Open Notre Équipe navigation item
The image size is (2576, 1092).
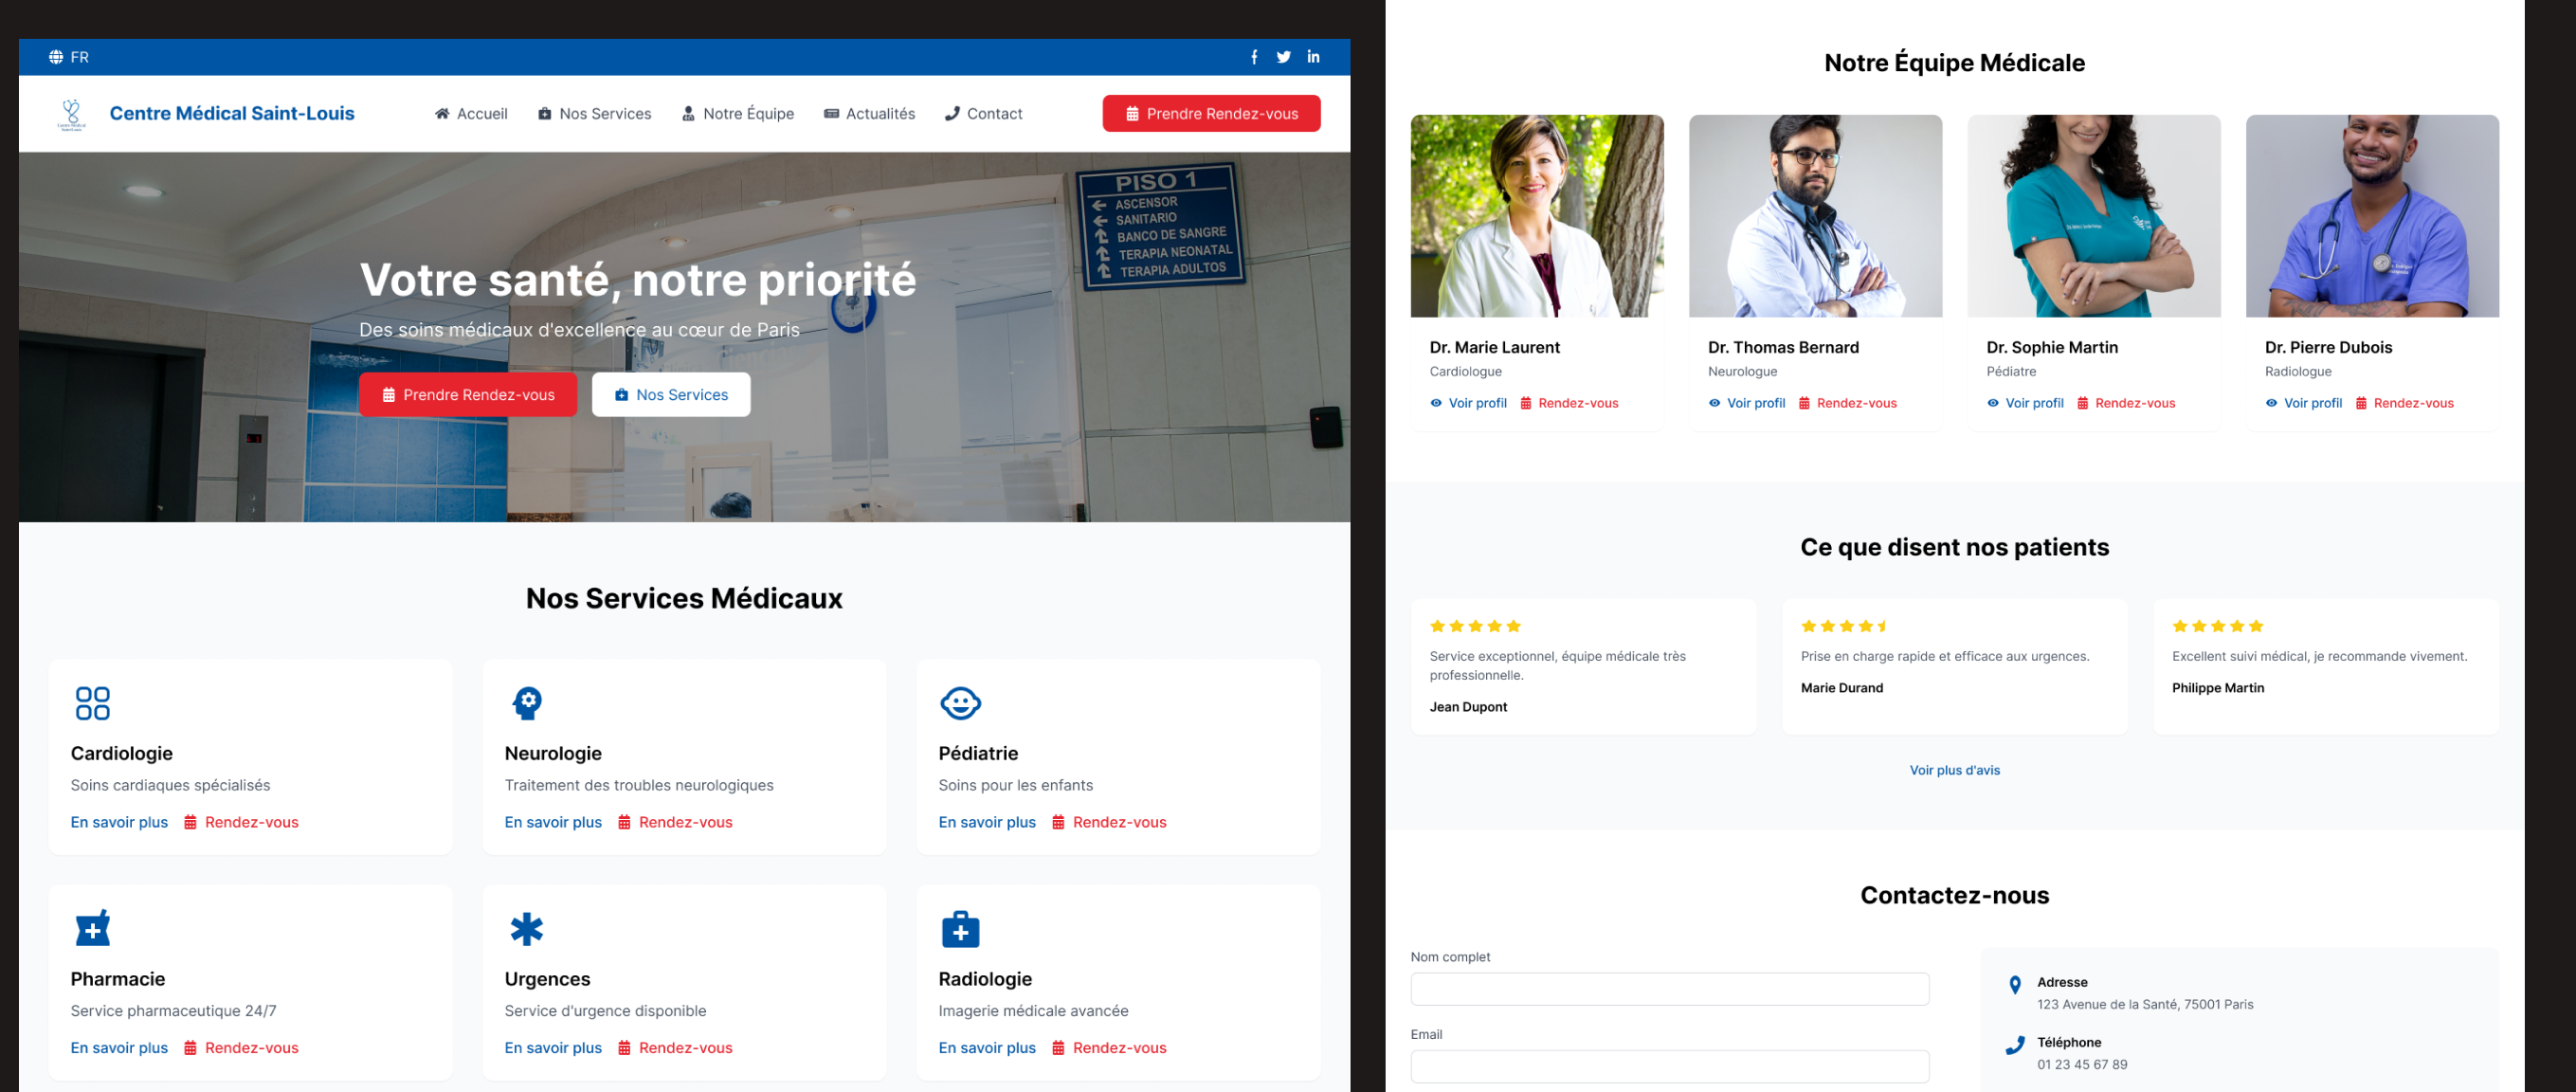tap(738, 114)
